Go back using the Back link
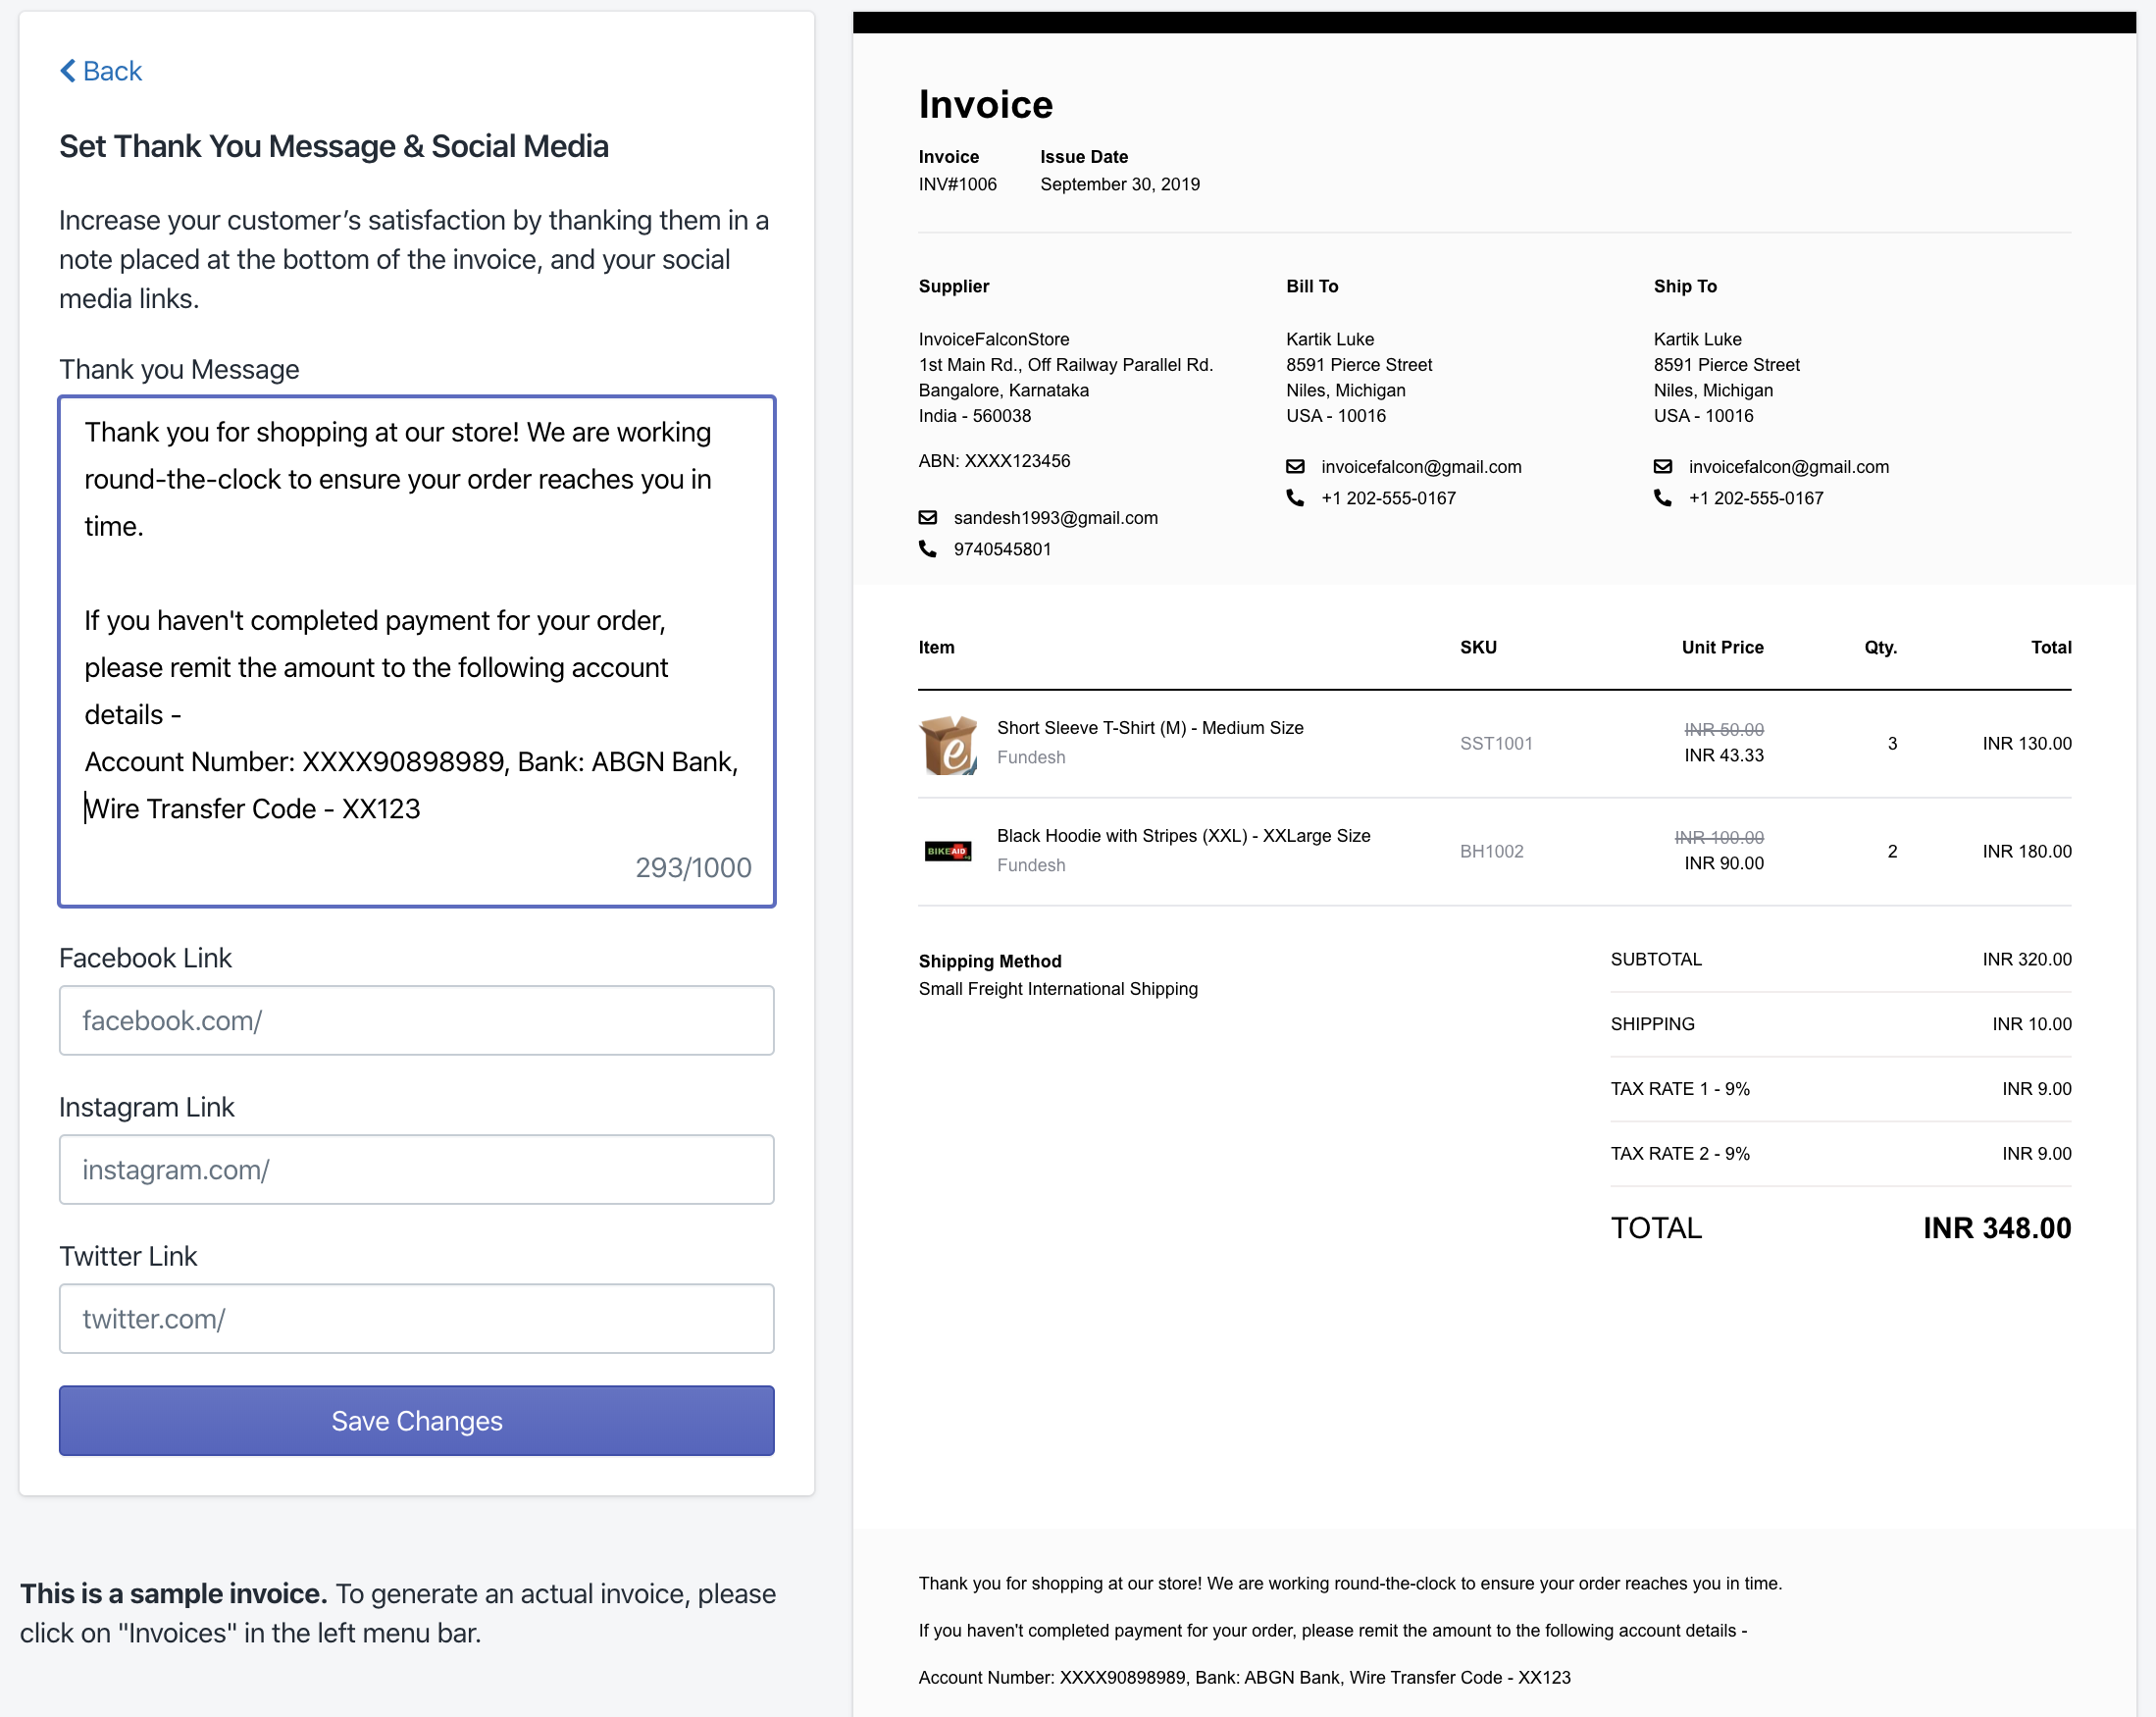This screenshot has height=1717, width=2156. [x=101, y=71]
